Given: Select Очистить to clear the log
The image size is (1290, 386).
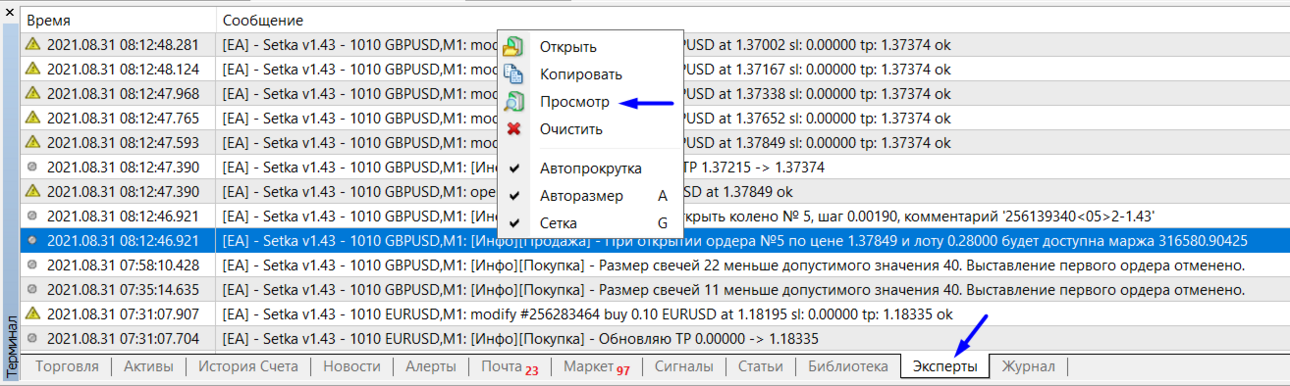Looking at the screenshot, I should point(590,129).
